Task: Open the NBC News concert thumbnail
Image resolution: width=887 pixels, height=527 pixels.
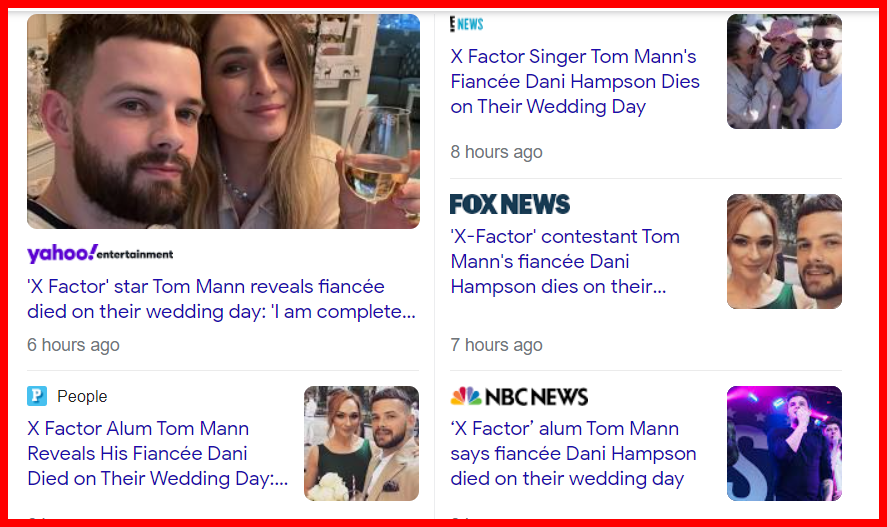Action: tap(784, 443)
